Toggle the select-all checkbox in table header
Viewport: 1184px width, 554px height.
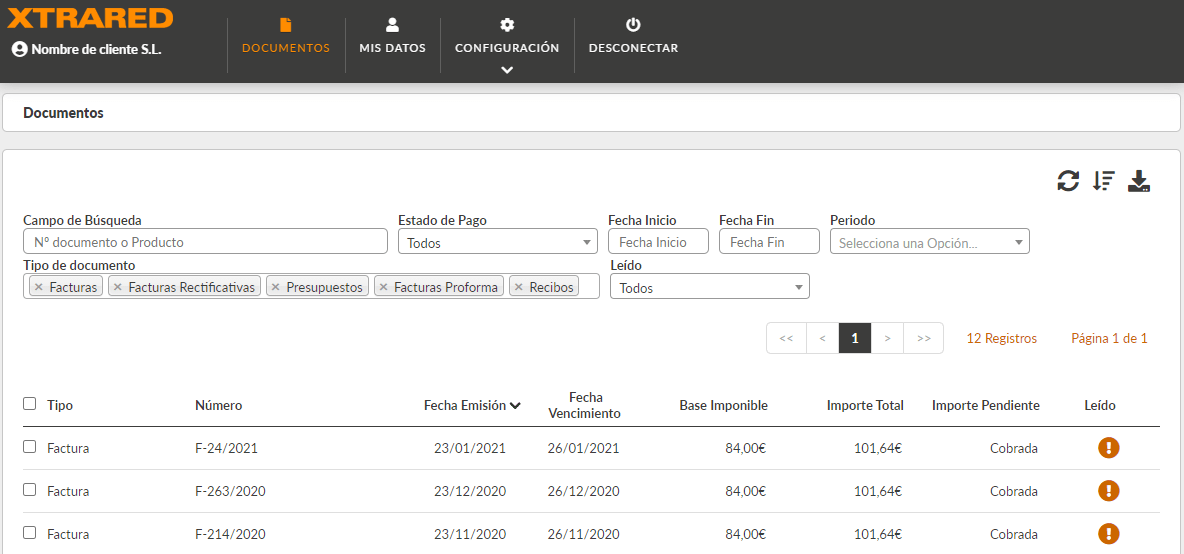coord(29,404)
